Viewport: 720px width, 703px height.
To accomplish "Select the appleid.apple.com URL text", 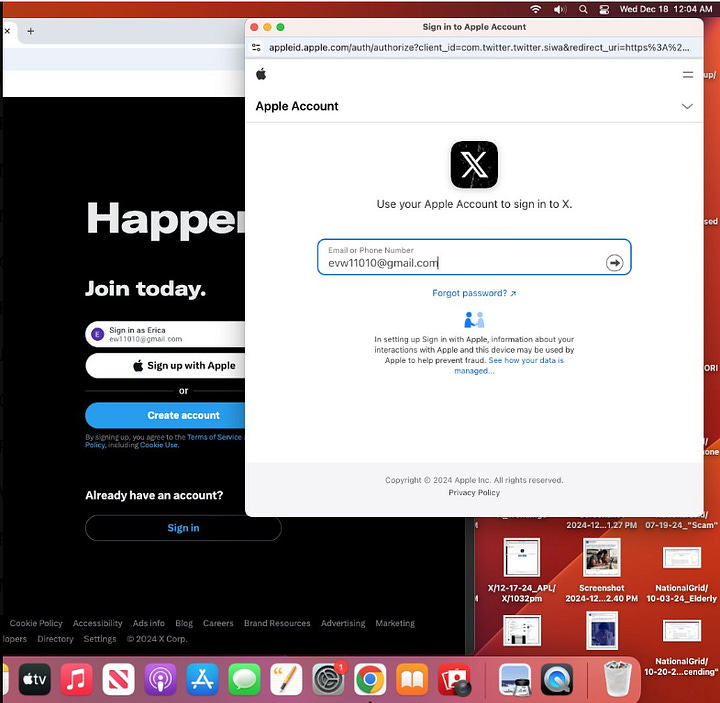I will coord(478,47).
